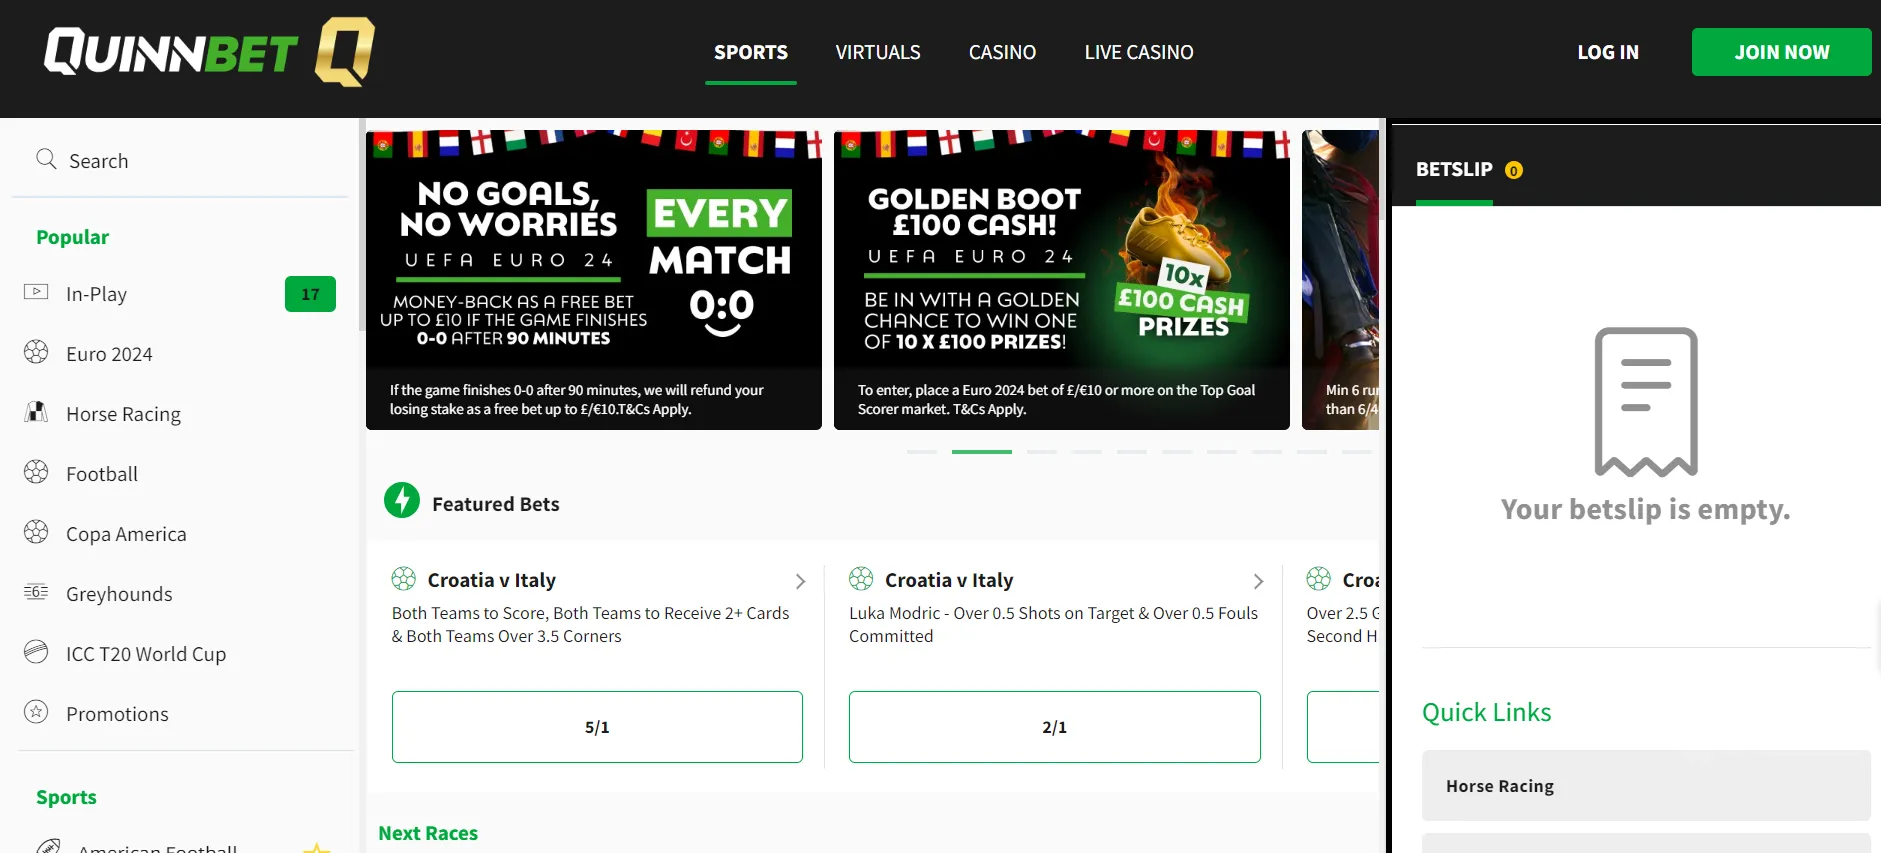Click the Featured Bets lightning icon

[402, 500]
